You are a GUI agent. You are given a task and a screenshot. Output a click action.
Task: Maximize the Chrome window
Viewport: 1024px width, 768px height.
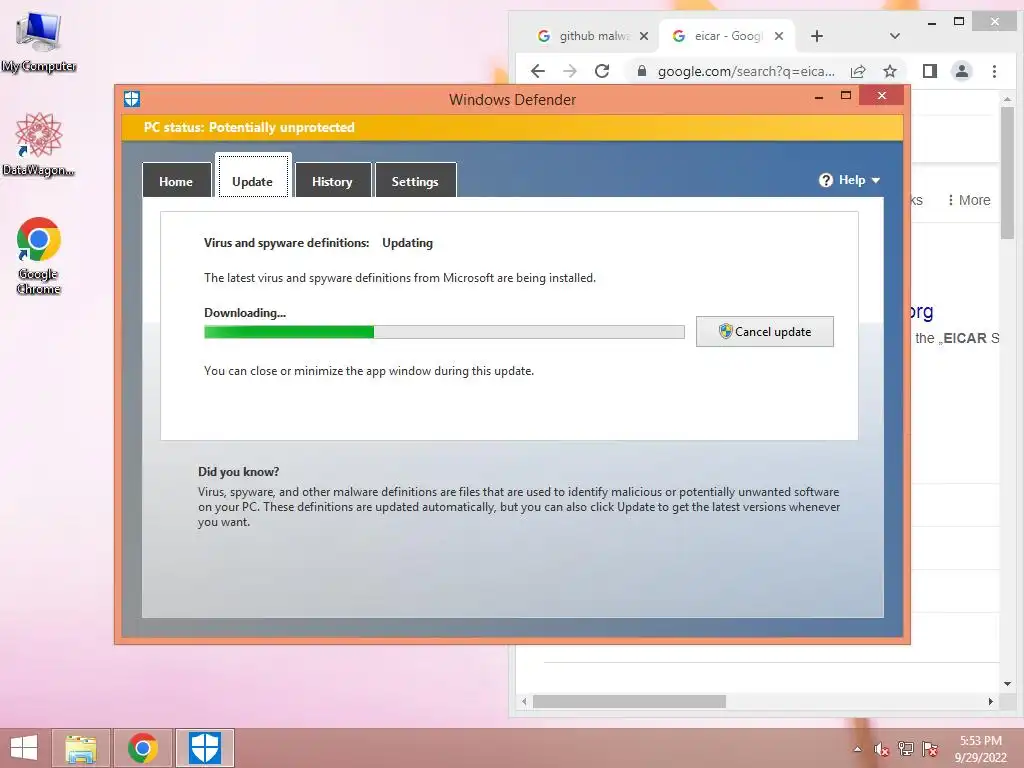959,22
